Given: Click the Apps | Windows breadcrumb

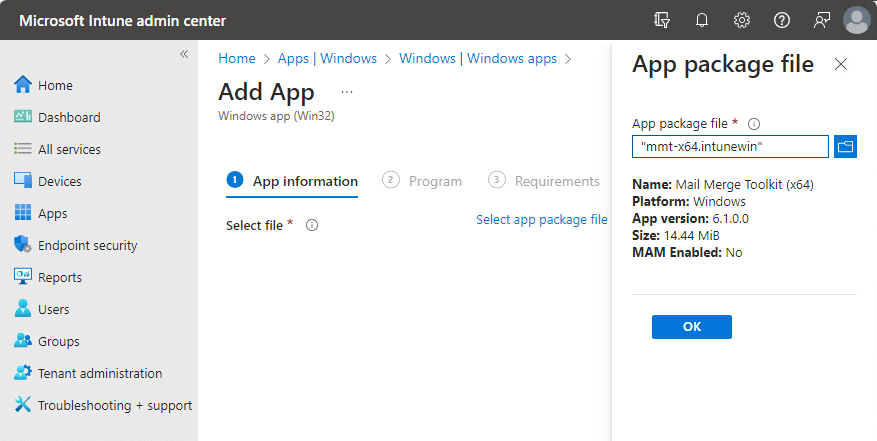Looking at the screenshot, I should coord(327,58).
